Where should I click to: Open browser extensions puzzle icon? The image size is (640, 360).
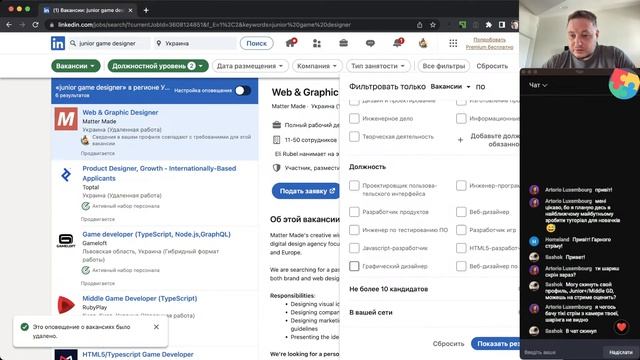pyautogui.click(x=489, y=24)
